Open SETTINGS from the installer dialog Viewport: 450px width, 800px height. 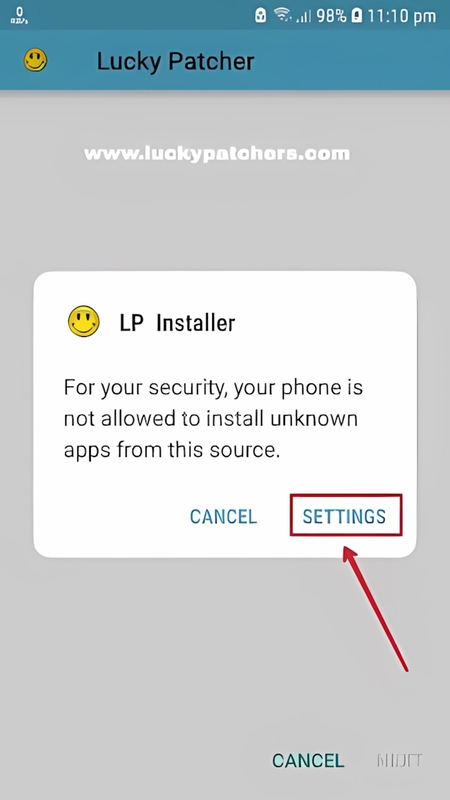coord(344,516)
